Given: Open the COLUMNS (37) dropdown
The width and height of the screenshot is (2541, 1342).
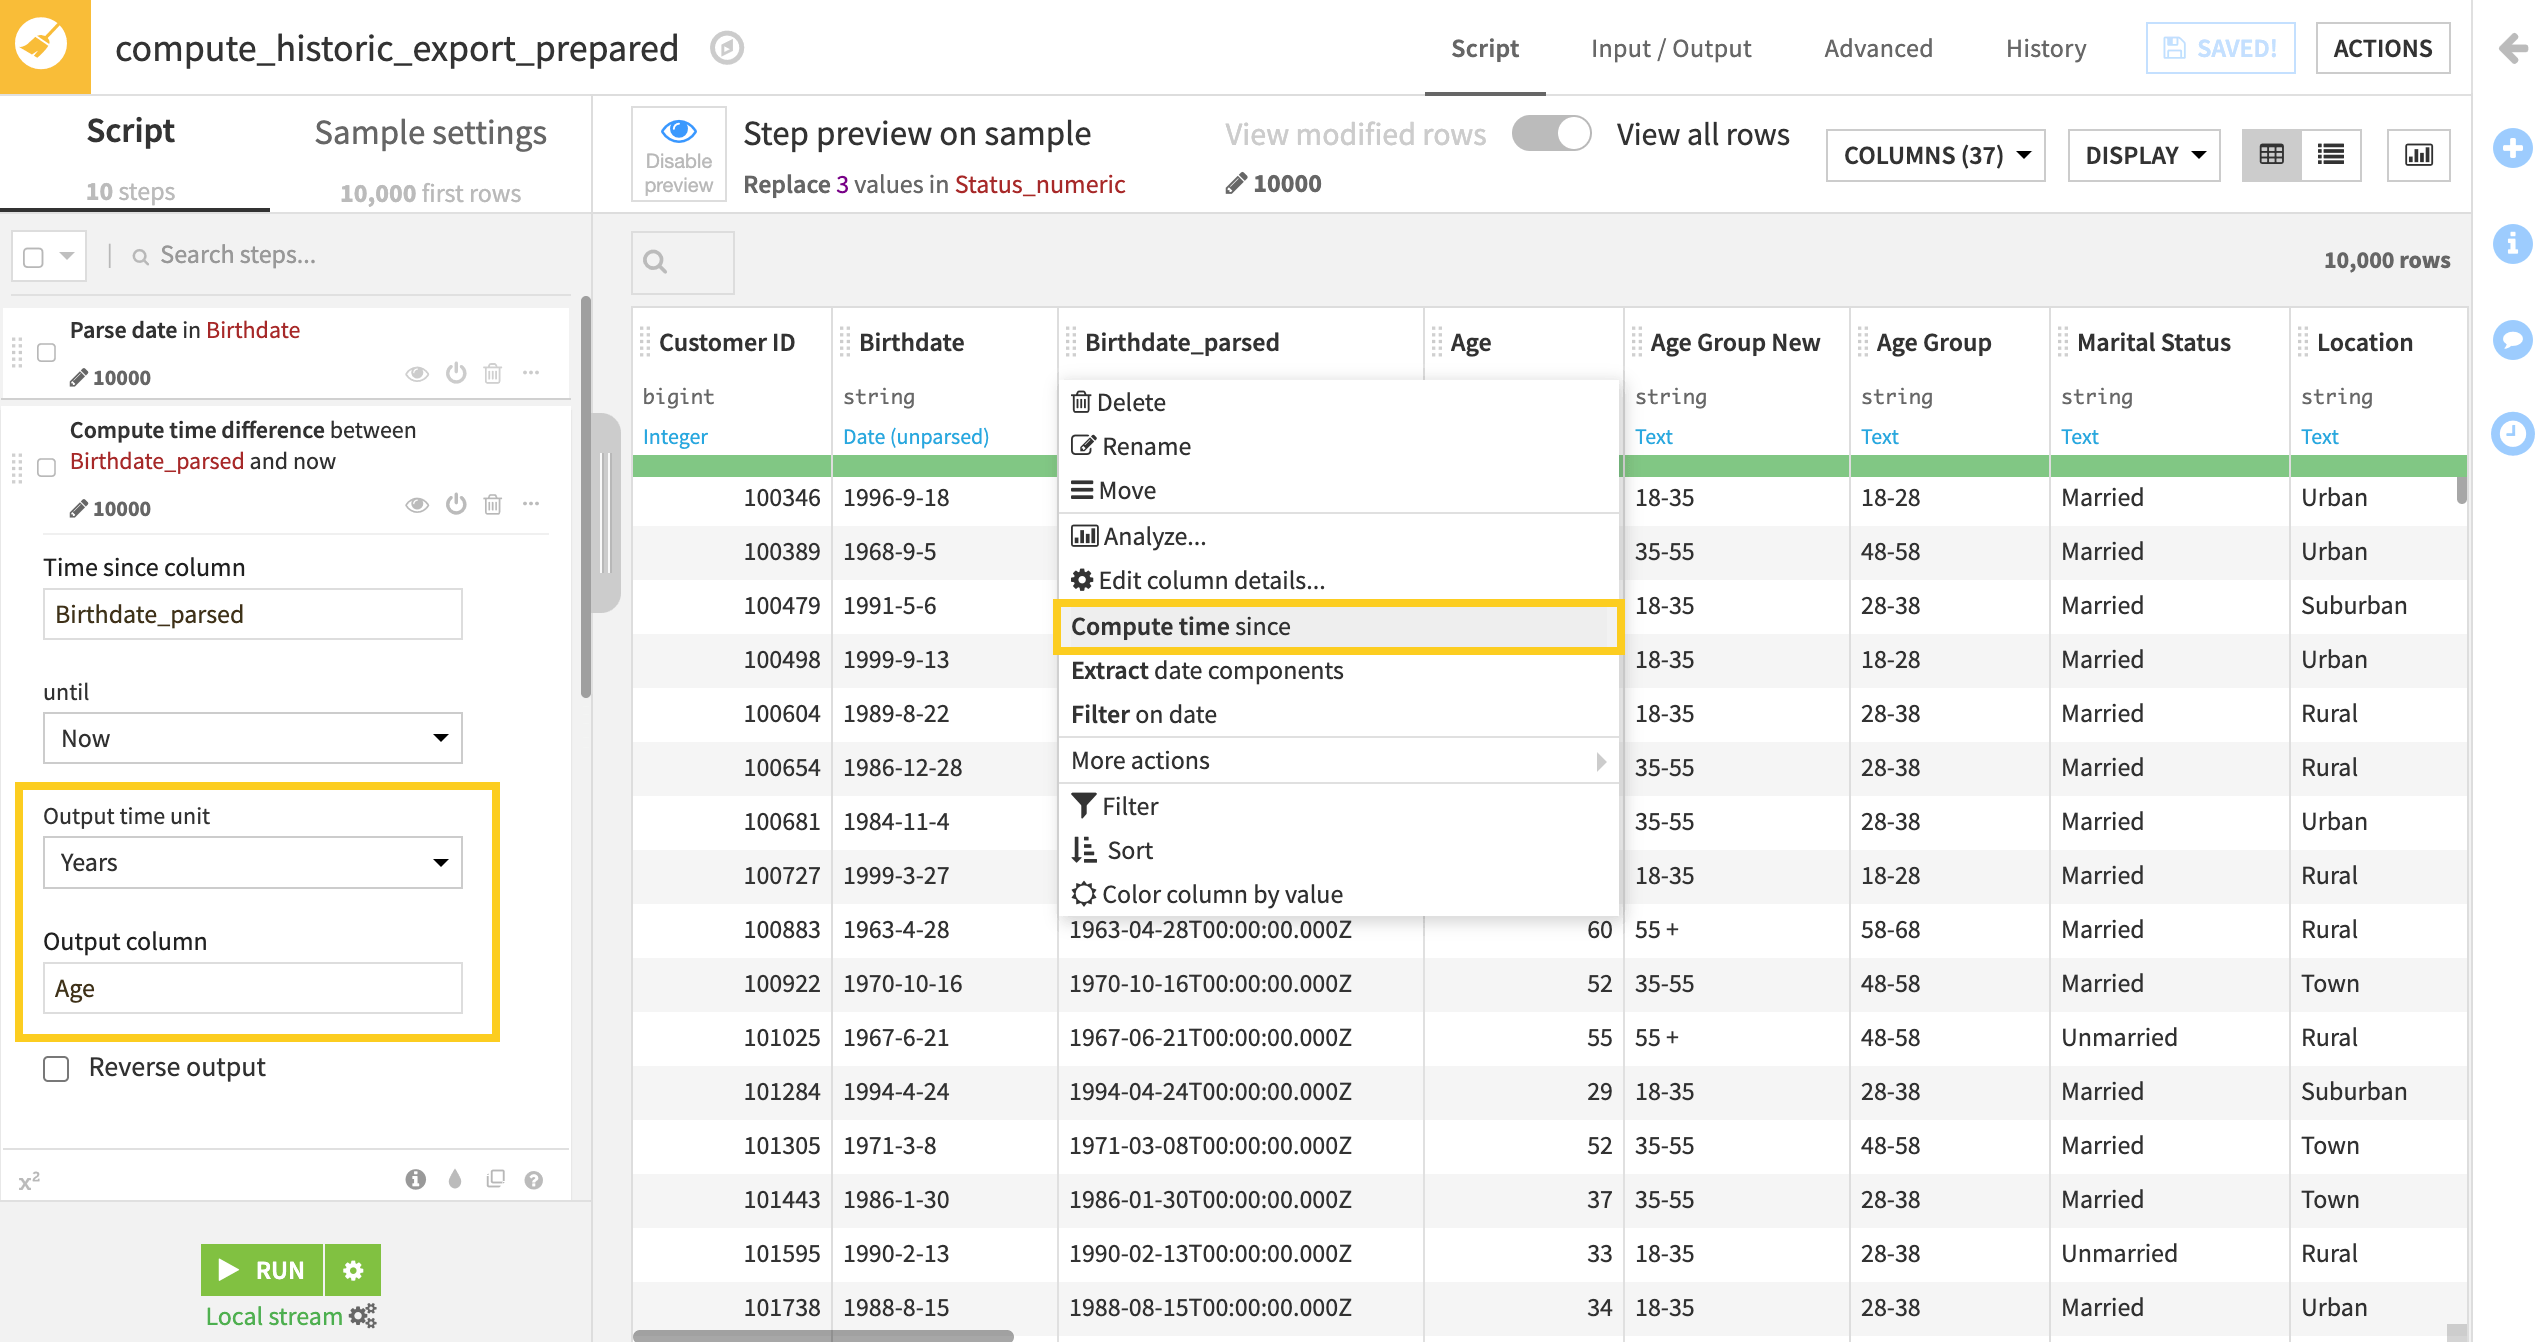Looking at the screenshot, I should click(x=1935, y=155).
